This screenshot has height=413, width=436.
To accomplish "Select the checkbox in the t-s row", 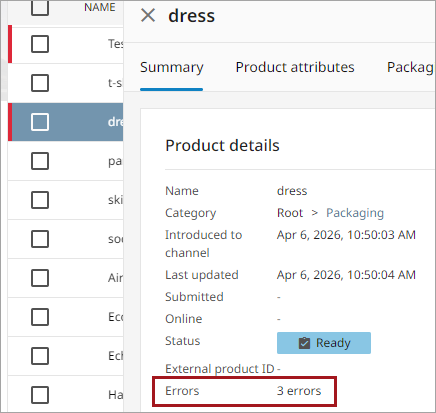I will (40, 83).
